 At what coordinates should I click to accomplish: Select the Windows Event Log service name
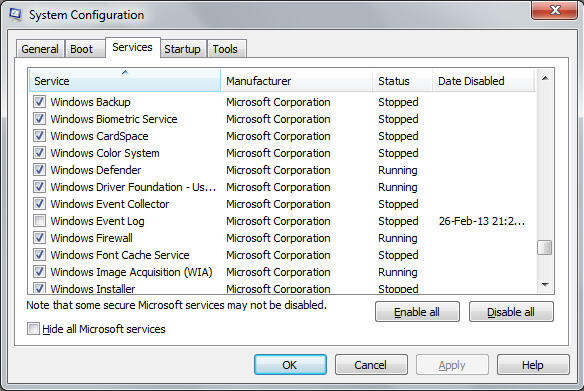pos(98,221)
